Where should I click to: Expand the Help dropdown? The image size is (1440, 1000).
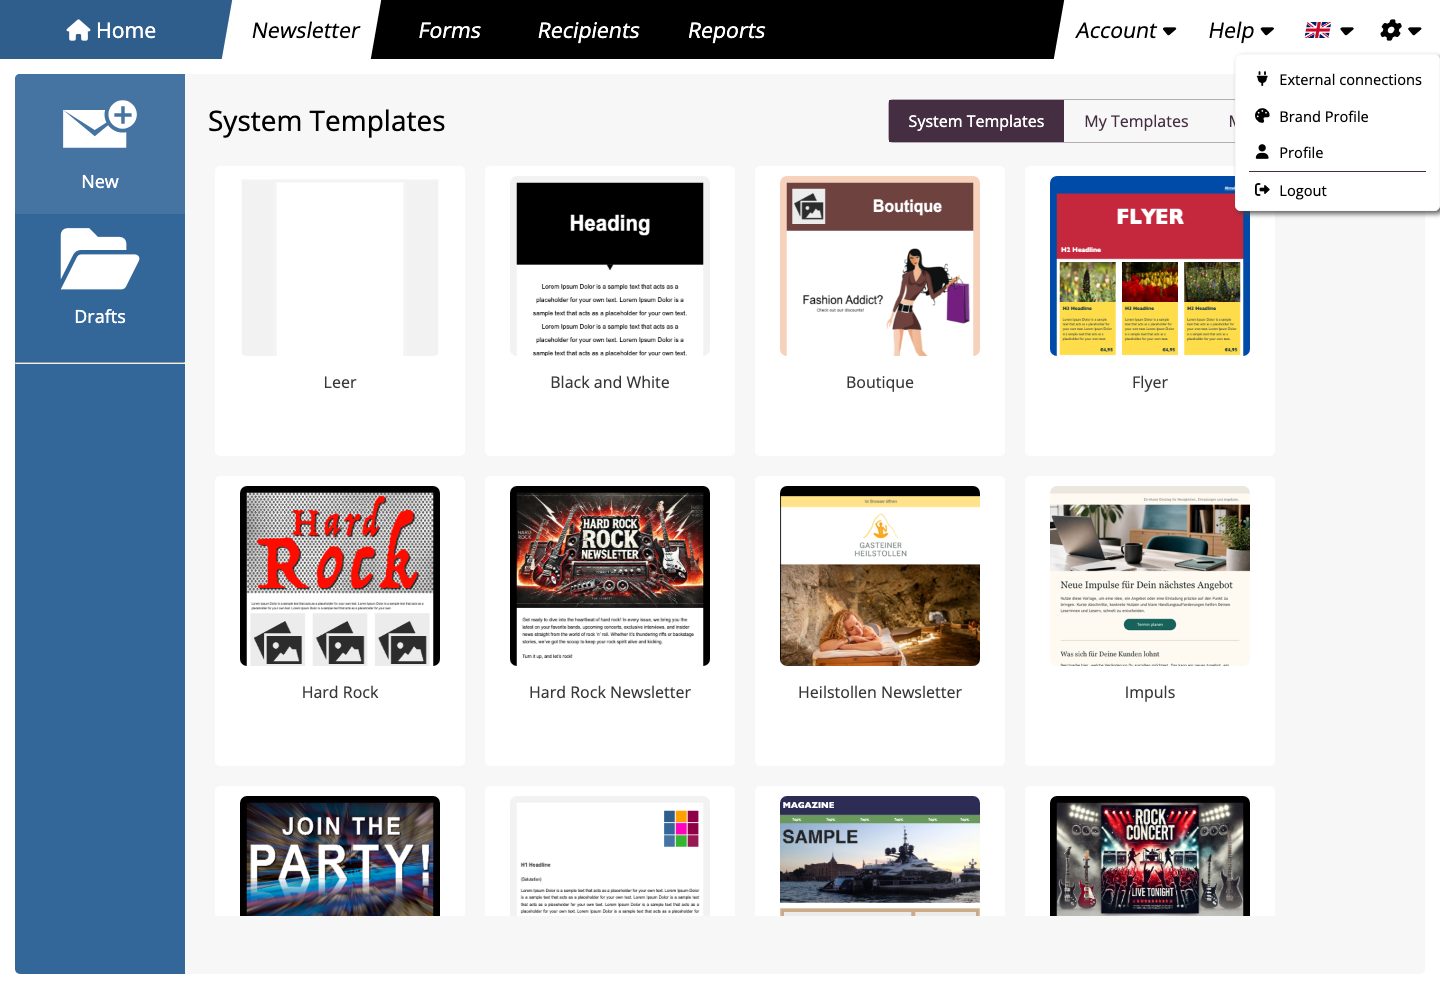(1241, 30)
